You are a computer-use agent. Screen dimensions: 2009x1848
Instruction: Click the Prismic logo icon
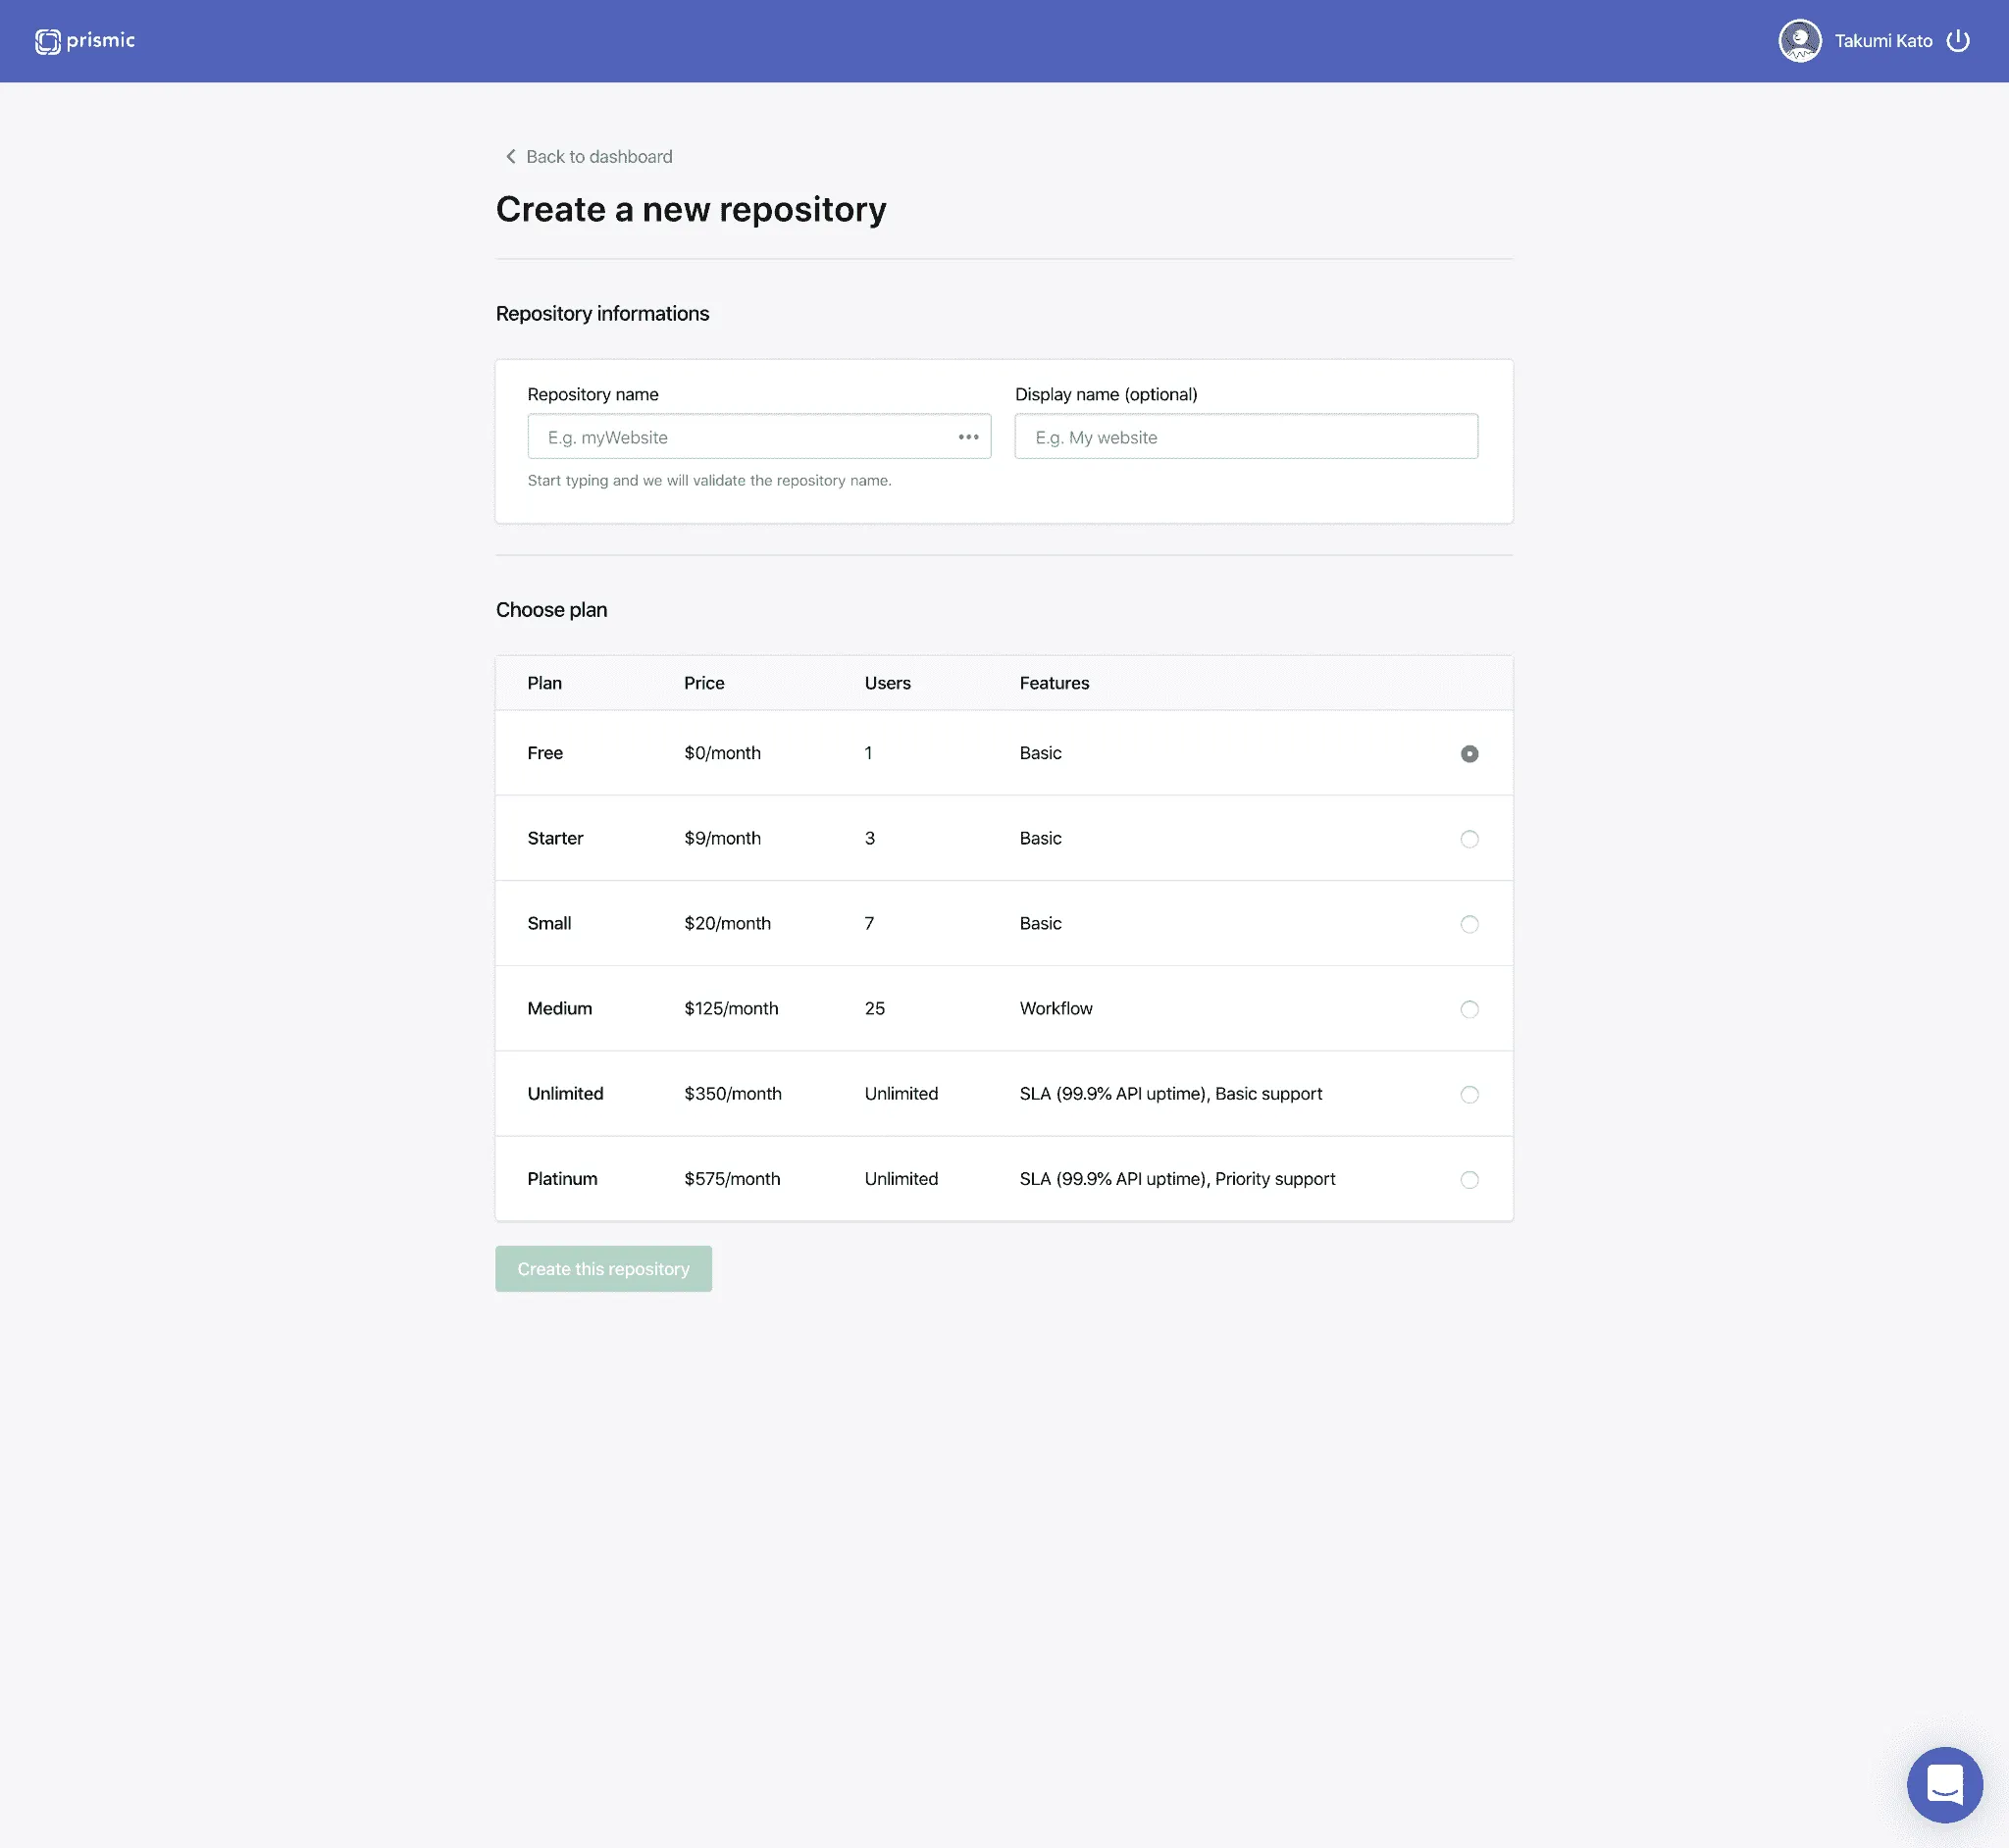[47, 41]
